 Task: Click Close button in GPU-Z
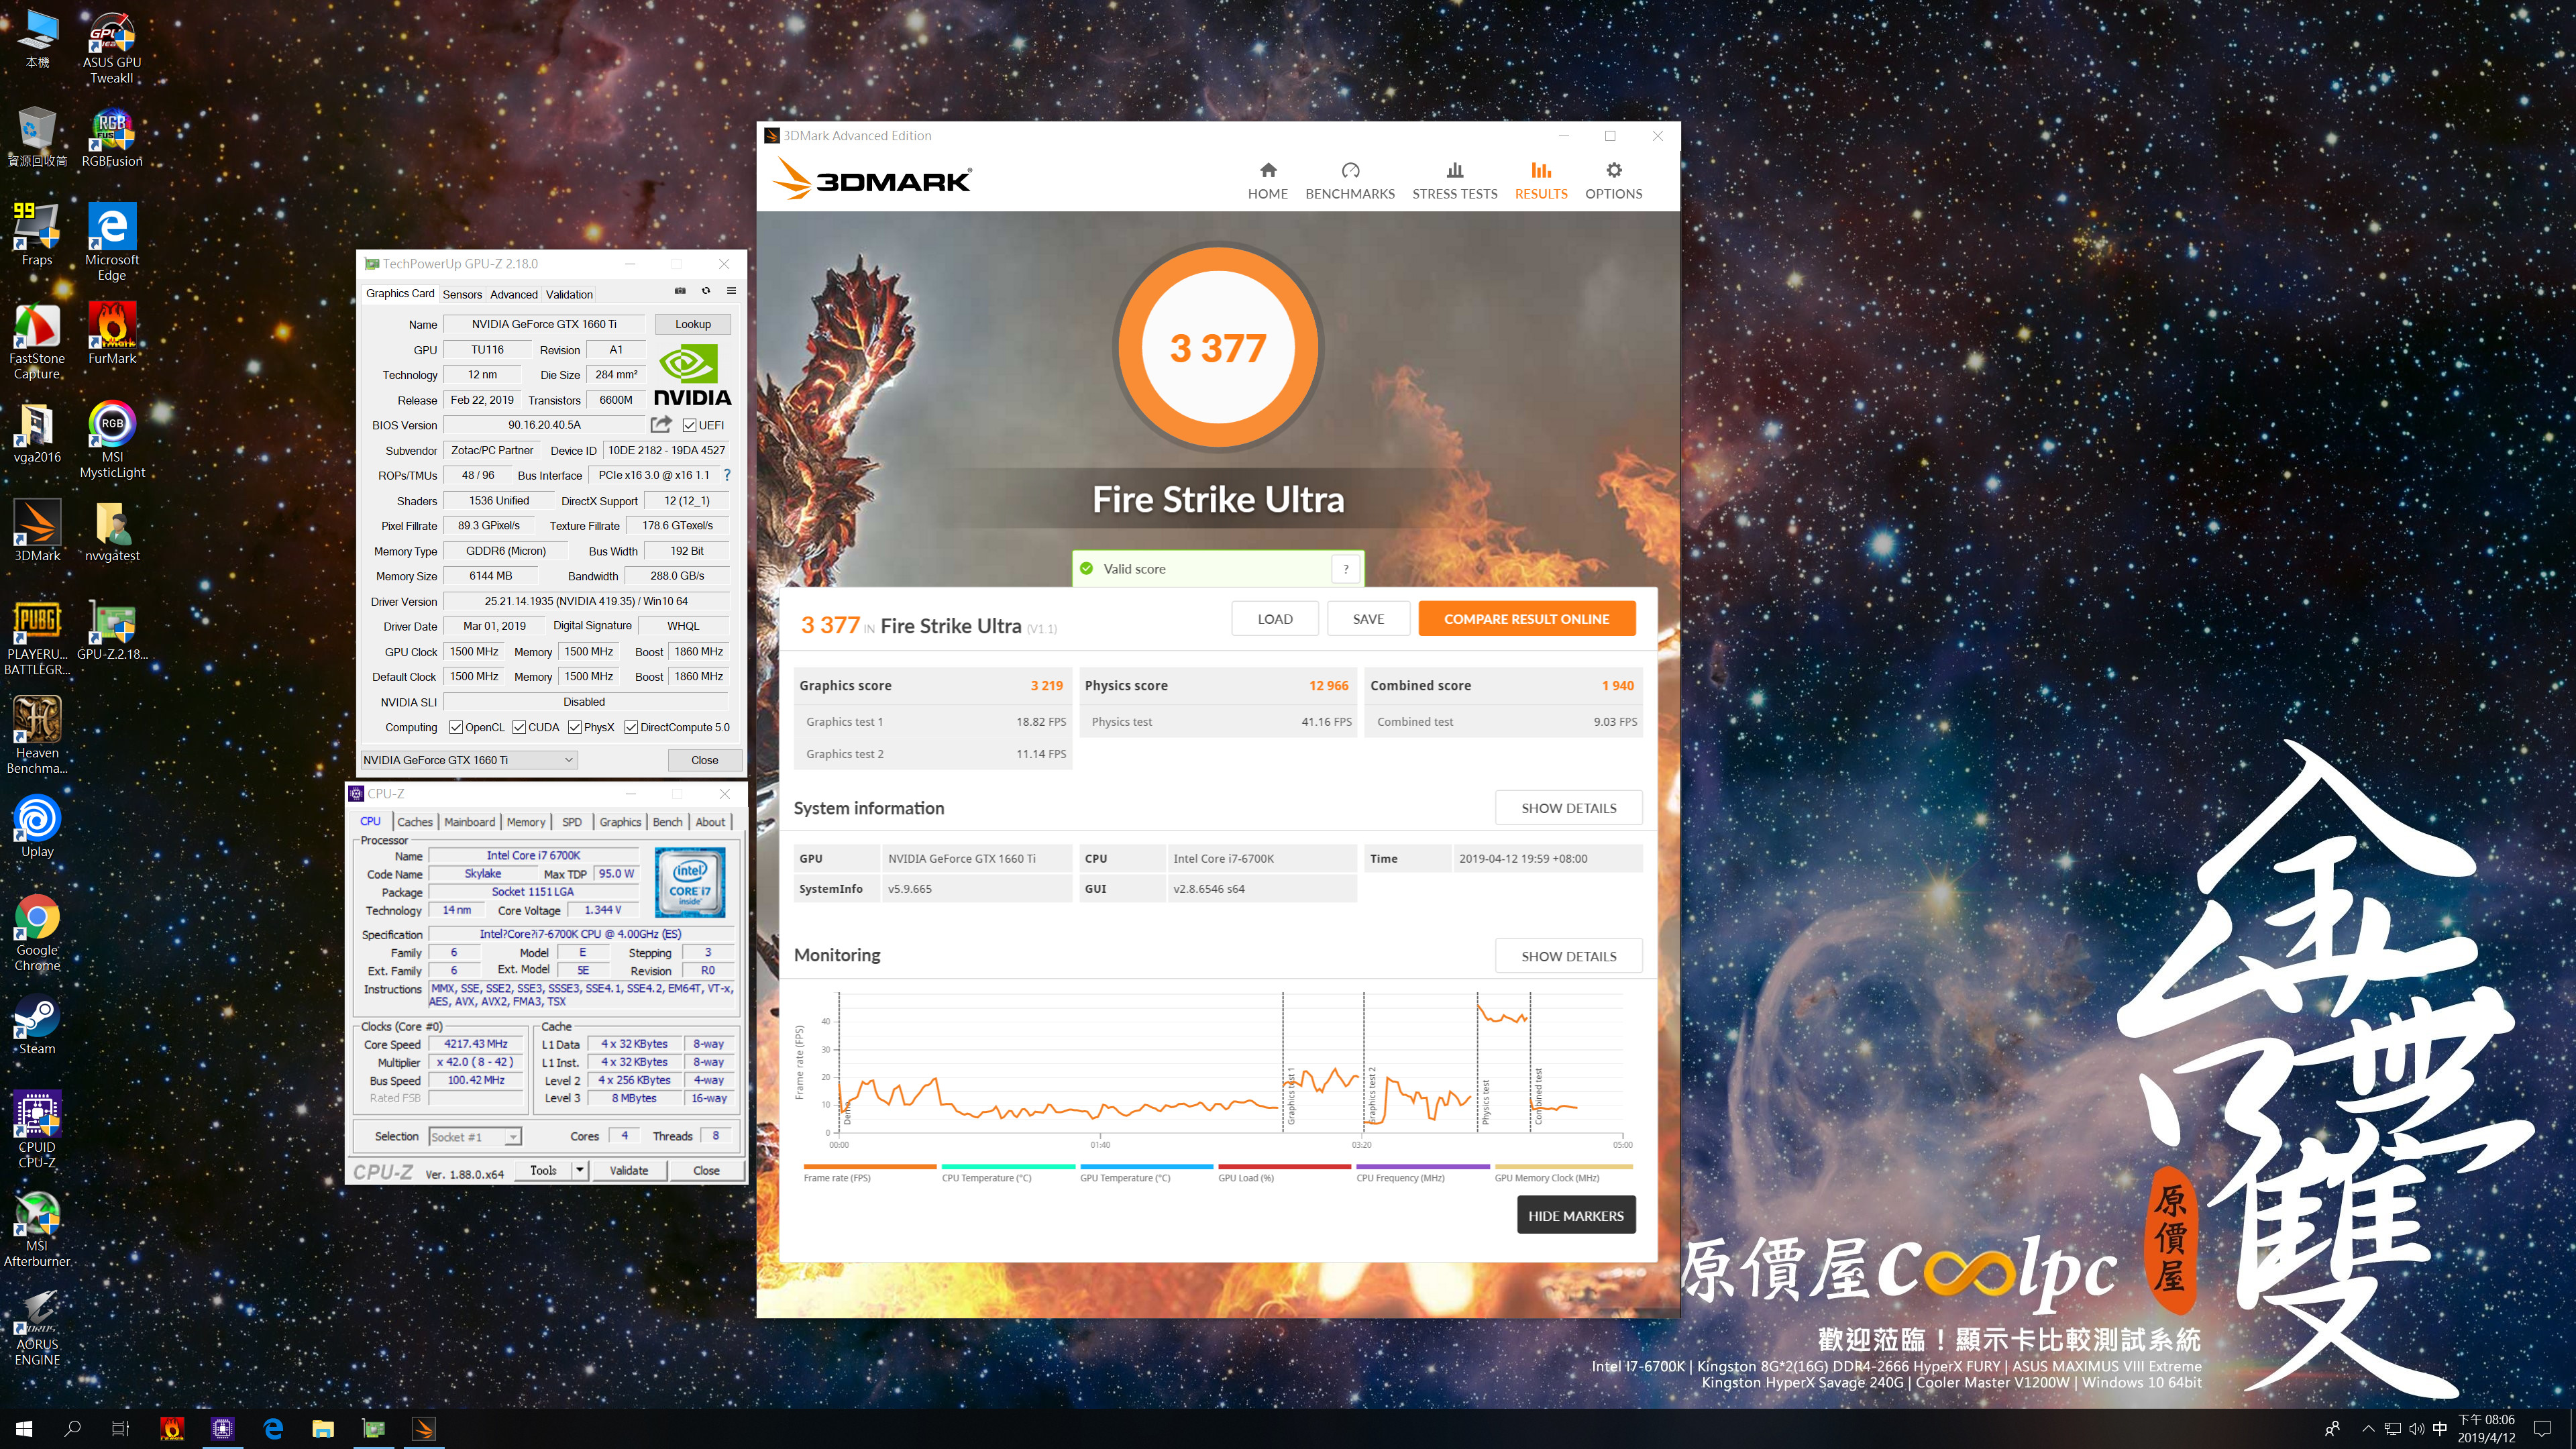705,760
